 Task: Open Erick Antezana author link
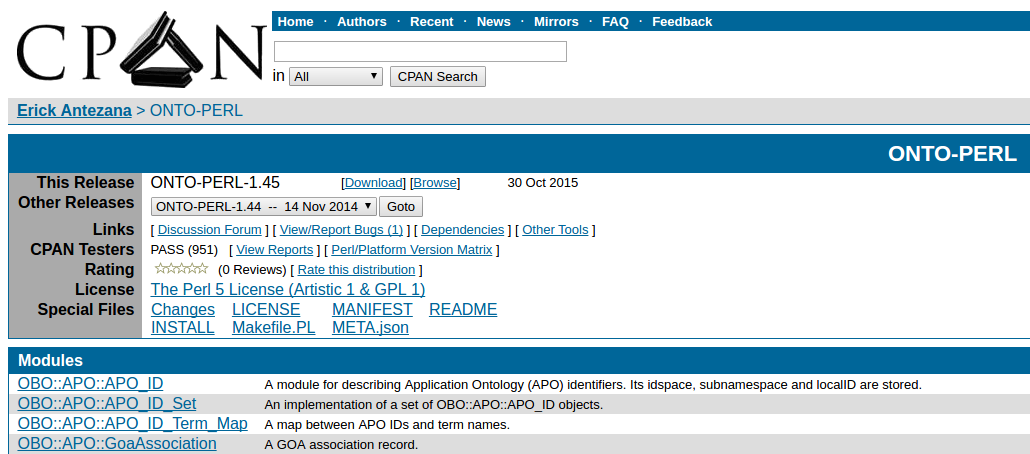pyautogui.click(x=74, y=110)
